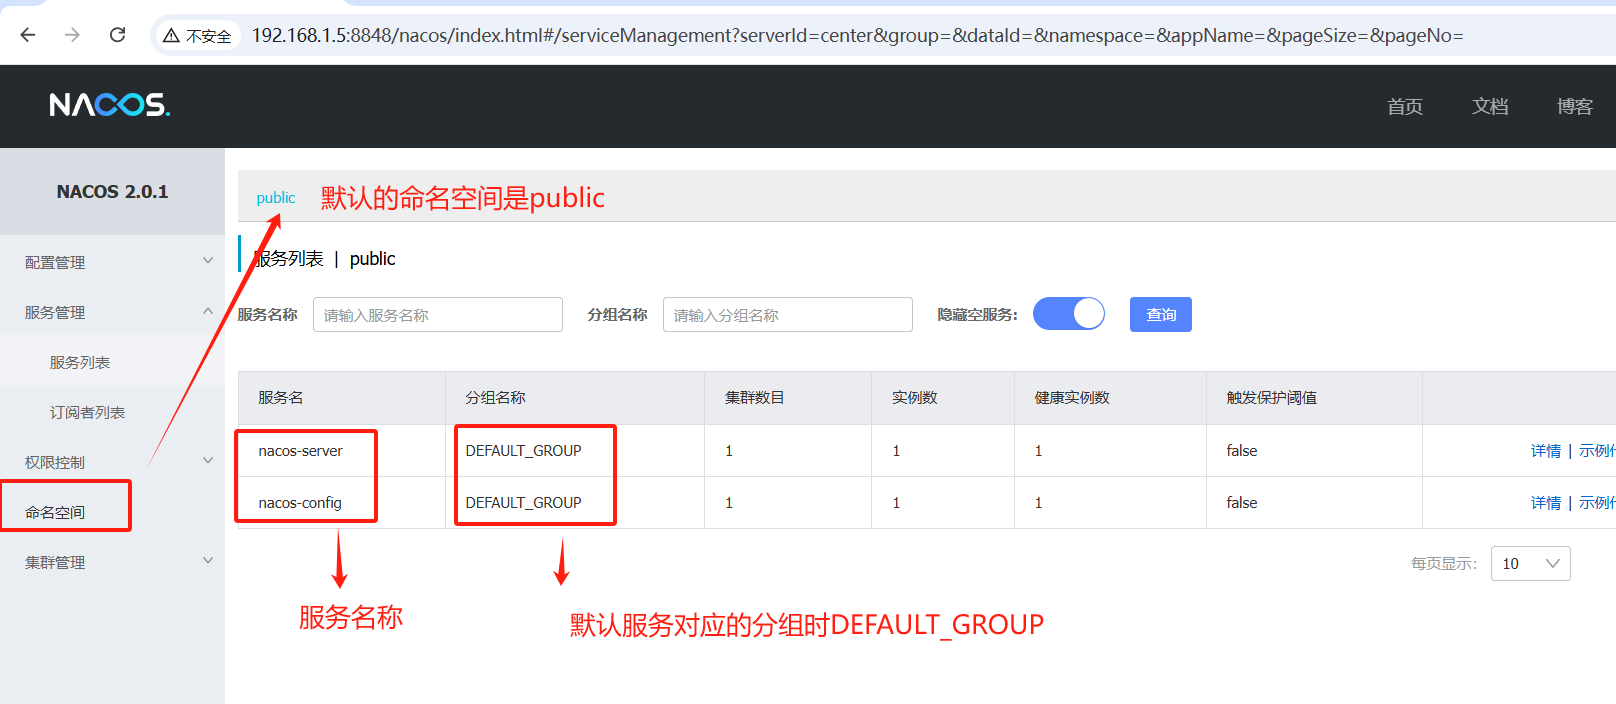Toggle the 隐藏空服务 switch
Image resolution: width=1616 pixels, height=704 pixels.
click(x=1069, y=314)
